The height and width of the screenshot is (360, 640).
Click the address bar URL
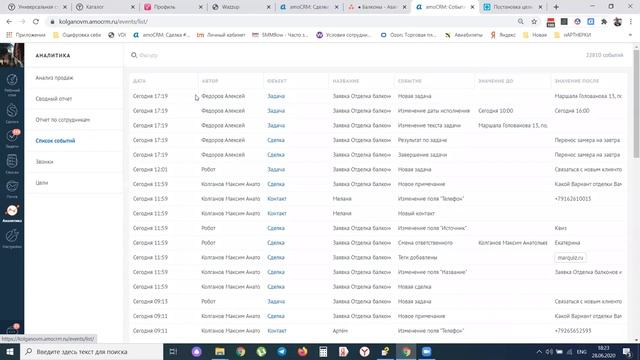tap(103, 22)
